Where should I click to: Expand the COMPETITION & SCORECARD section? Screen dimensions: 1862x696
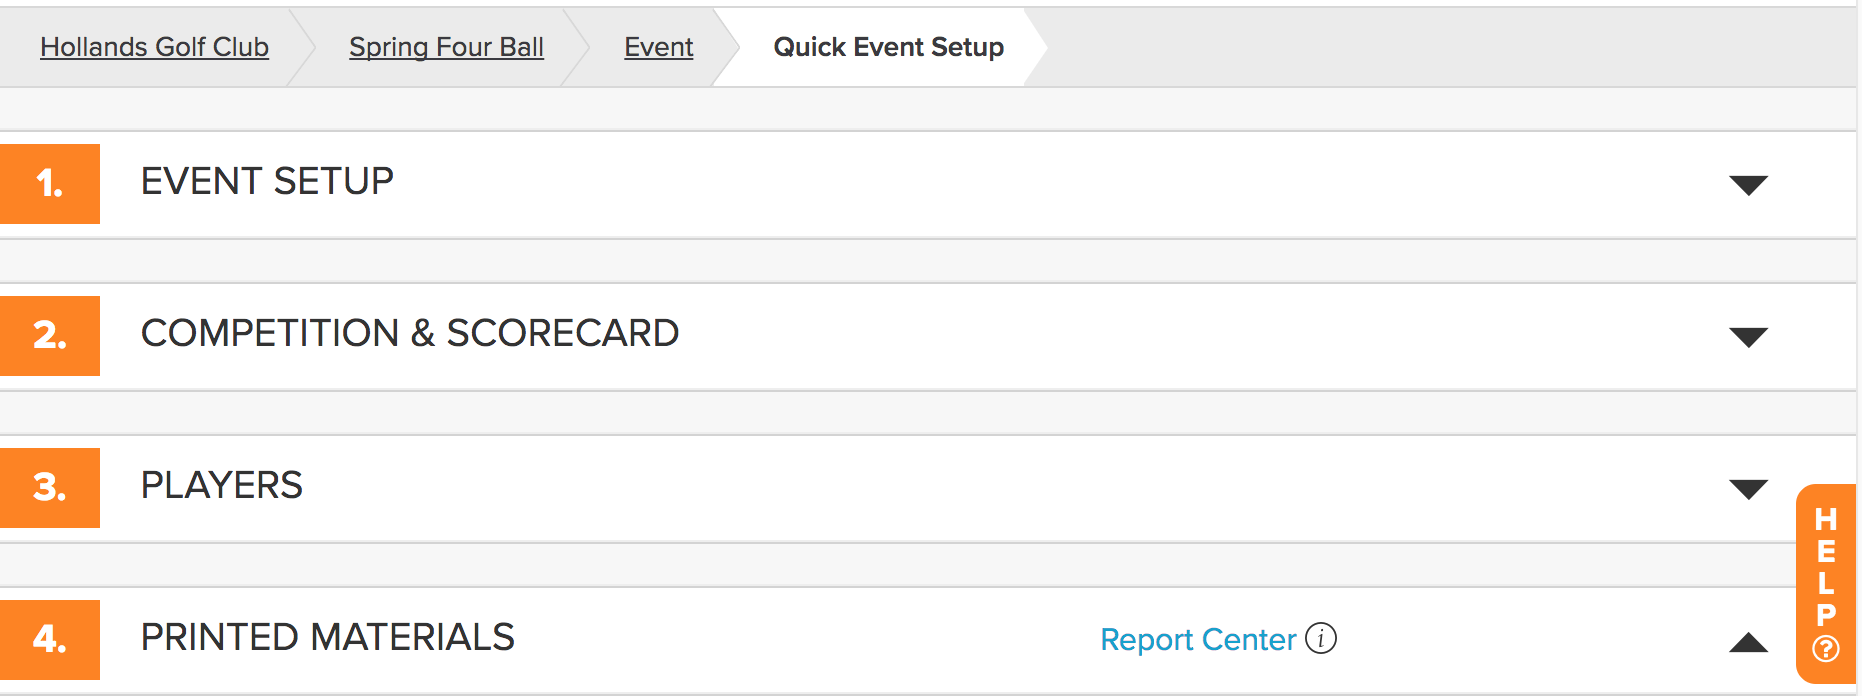coord(1749,336)
